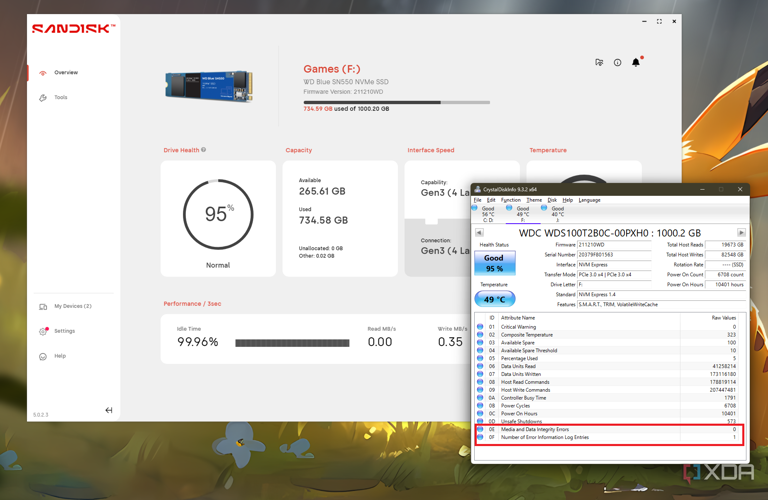The height and width of the screenshot is (500, 768).
Task: Click the Raw Values column header
Action: tap(723, 318)
